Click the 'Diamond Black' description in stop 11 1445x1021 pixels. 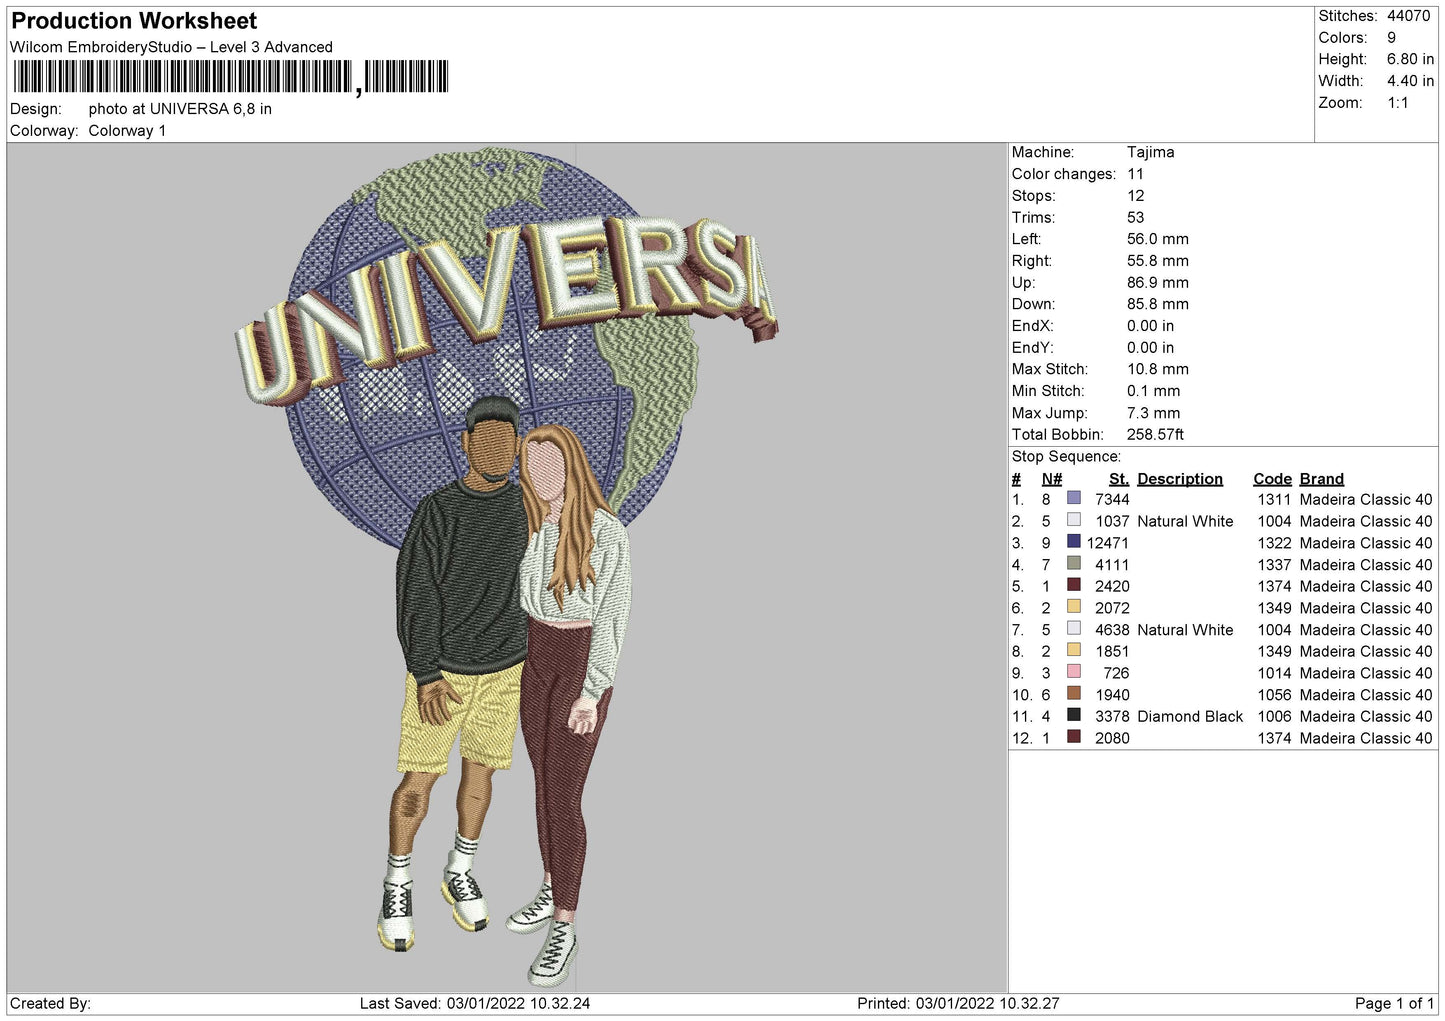(x=1190, y=716)
